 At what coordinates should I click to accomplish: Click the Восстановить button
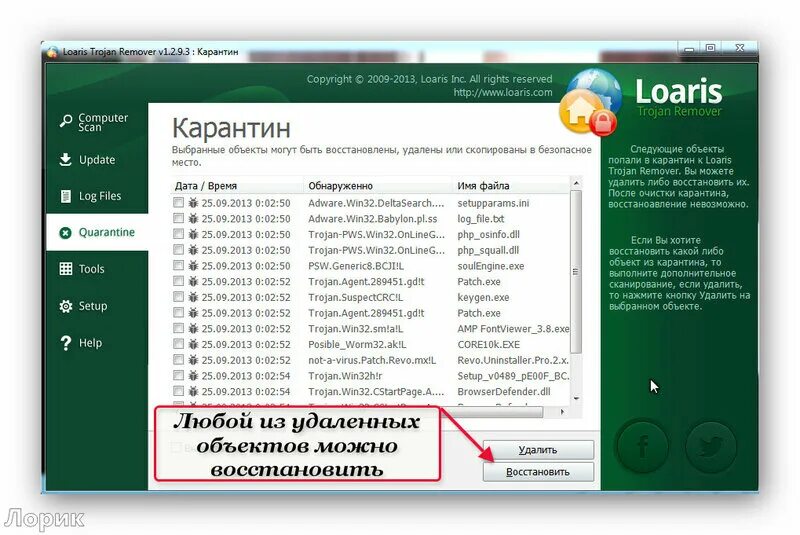(538, 472)
